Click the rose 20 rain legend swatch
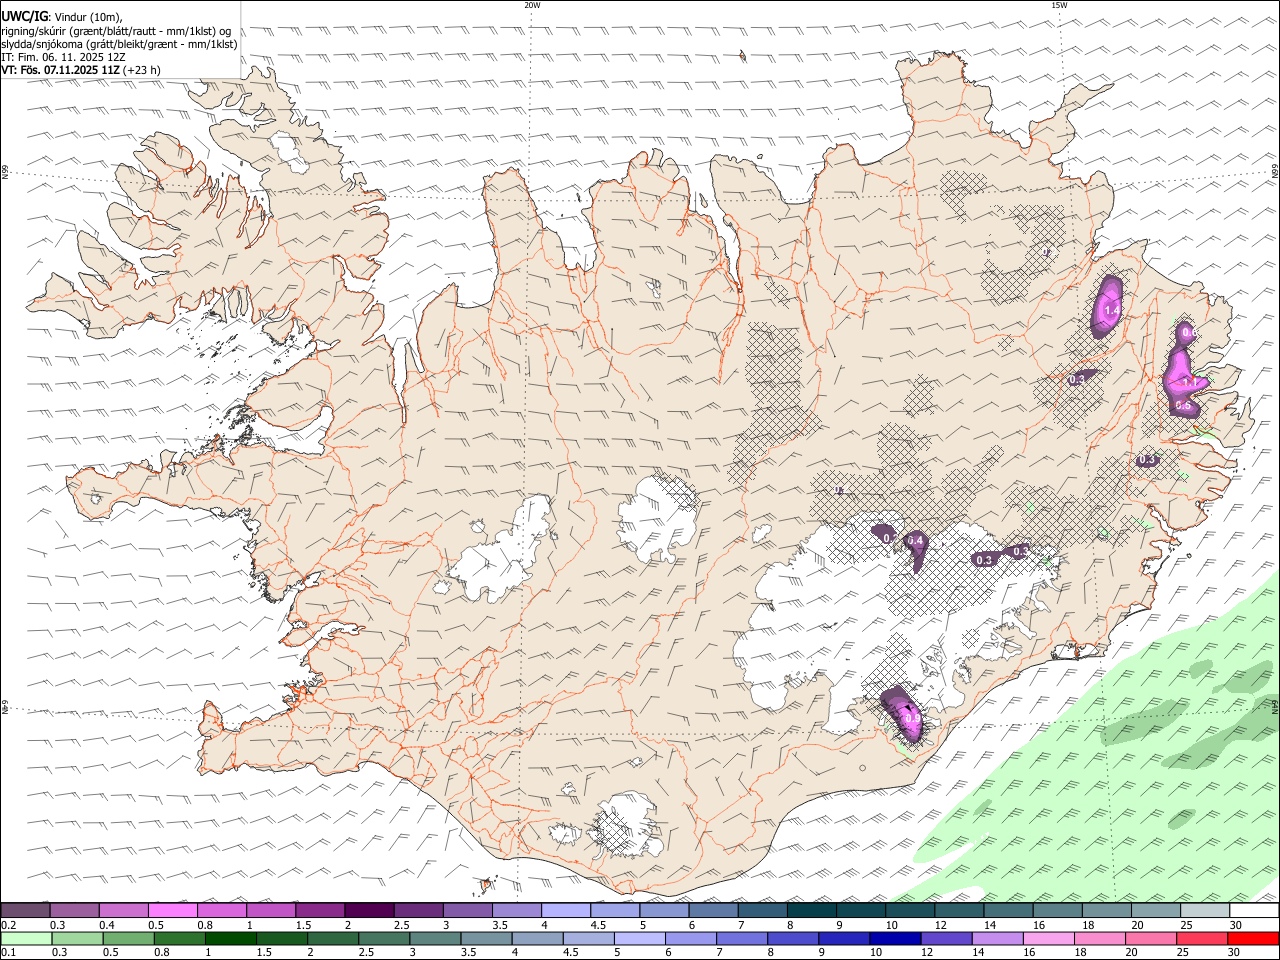 click(x=1151, y=938)
